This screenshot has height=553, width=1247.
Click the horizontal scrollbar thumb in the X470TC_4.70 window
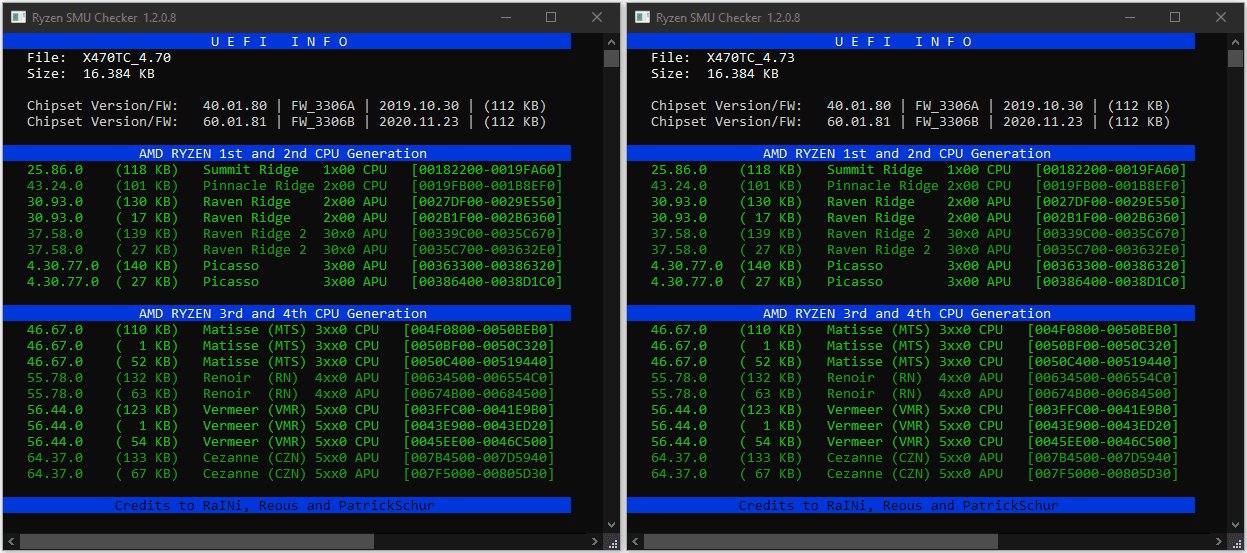(197, 541)
